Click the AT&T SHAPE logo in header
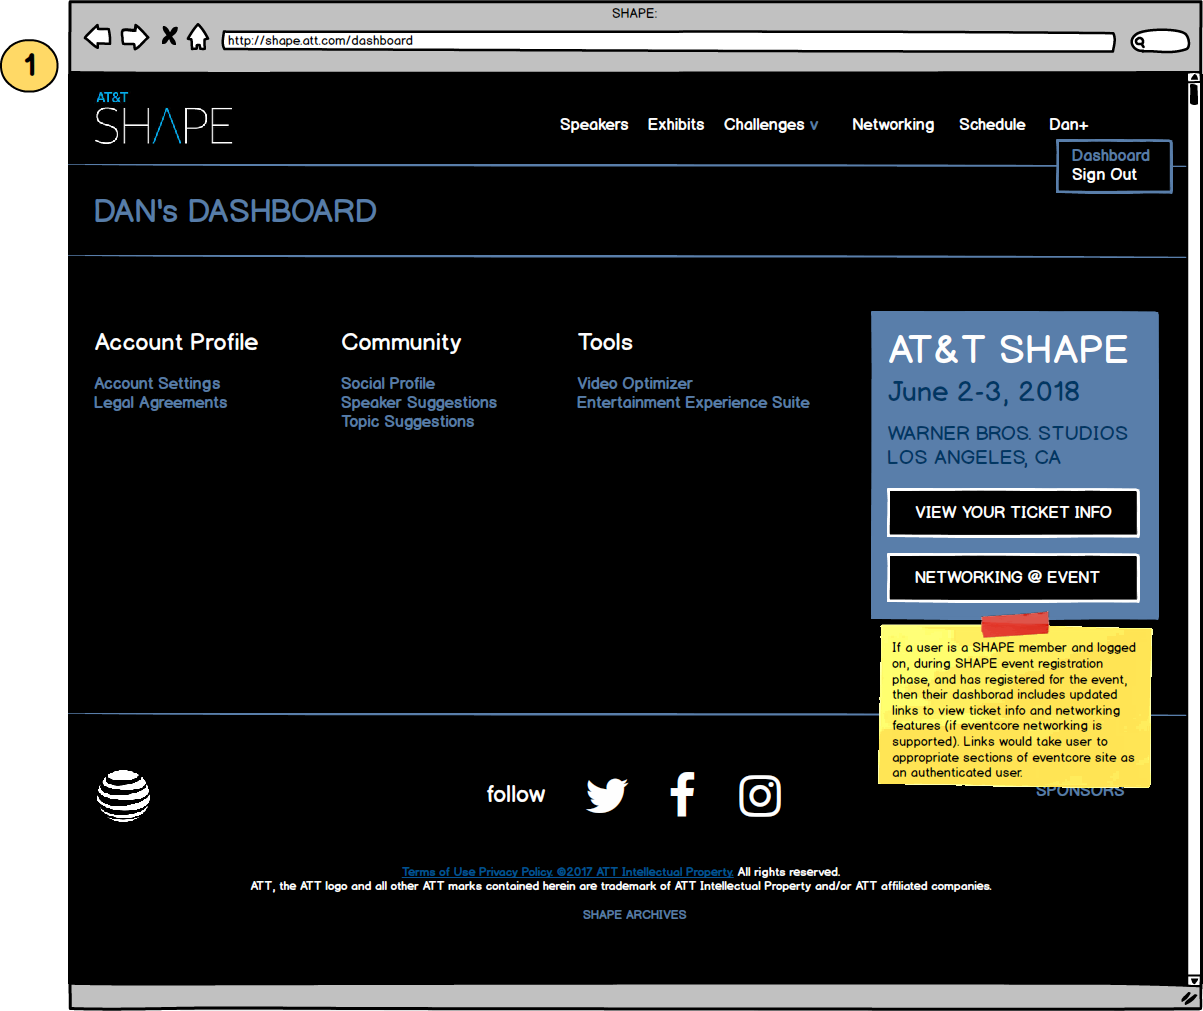This screenshot has height=1011, width=1203. (163, 119)
